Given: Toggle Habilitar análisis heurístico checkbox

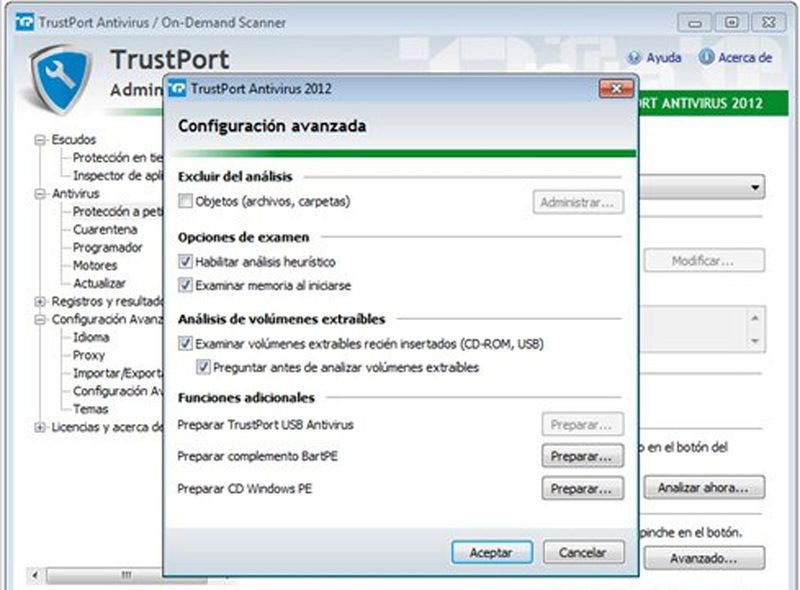Looking at the screenshot, I should point(185,262).
